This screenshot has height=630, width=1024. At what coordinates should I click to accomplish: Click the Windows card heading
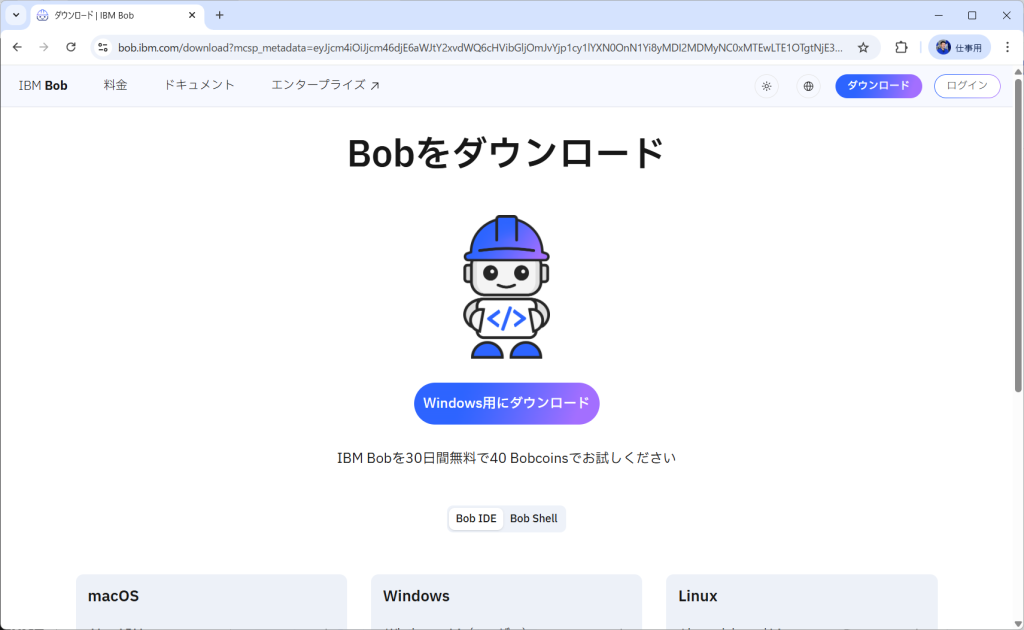pos(416,596)
